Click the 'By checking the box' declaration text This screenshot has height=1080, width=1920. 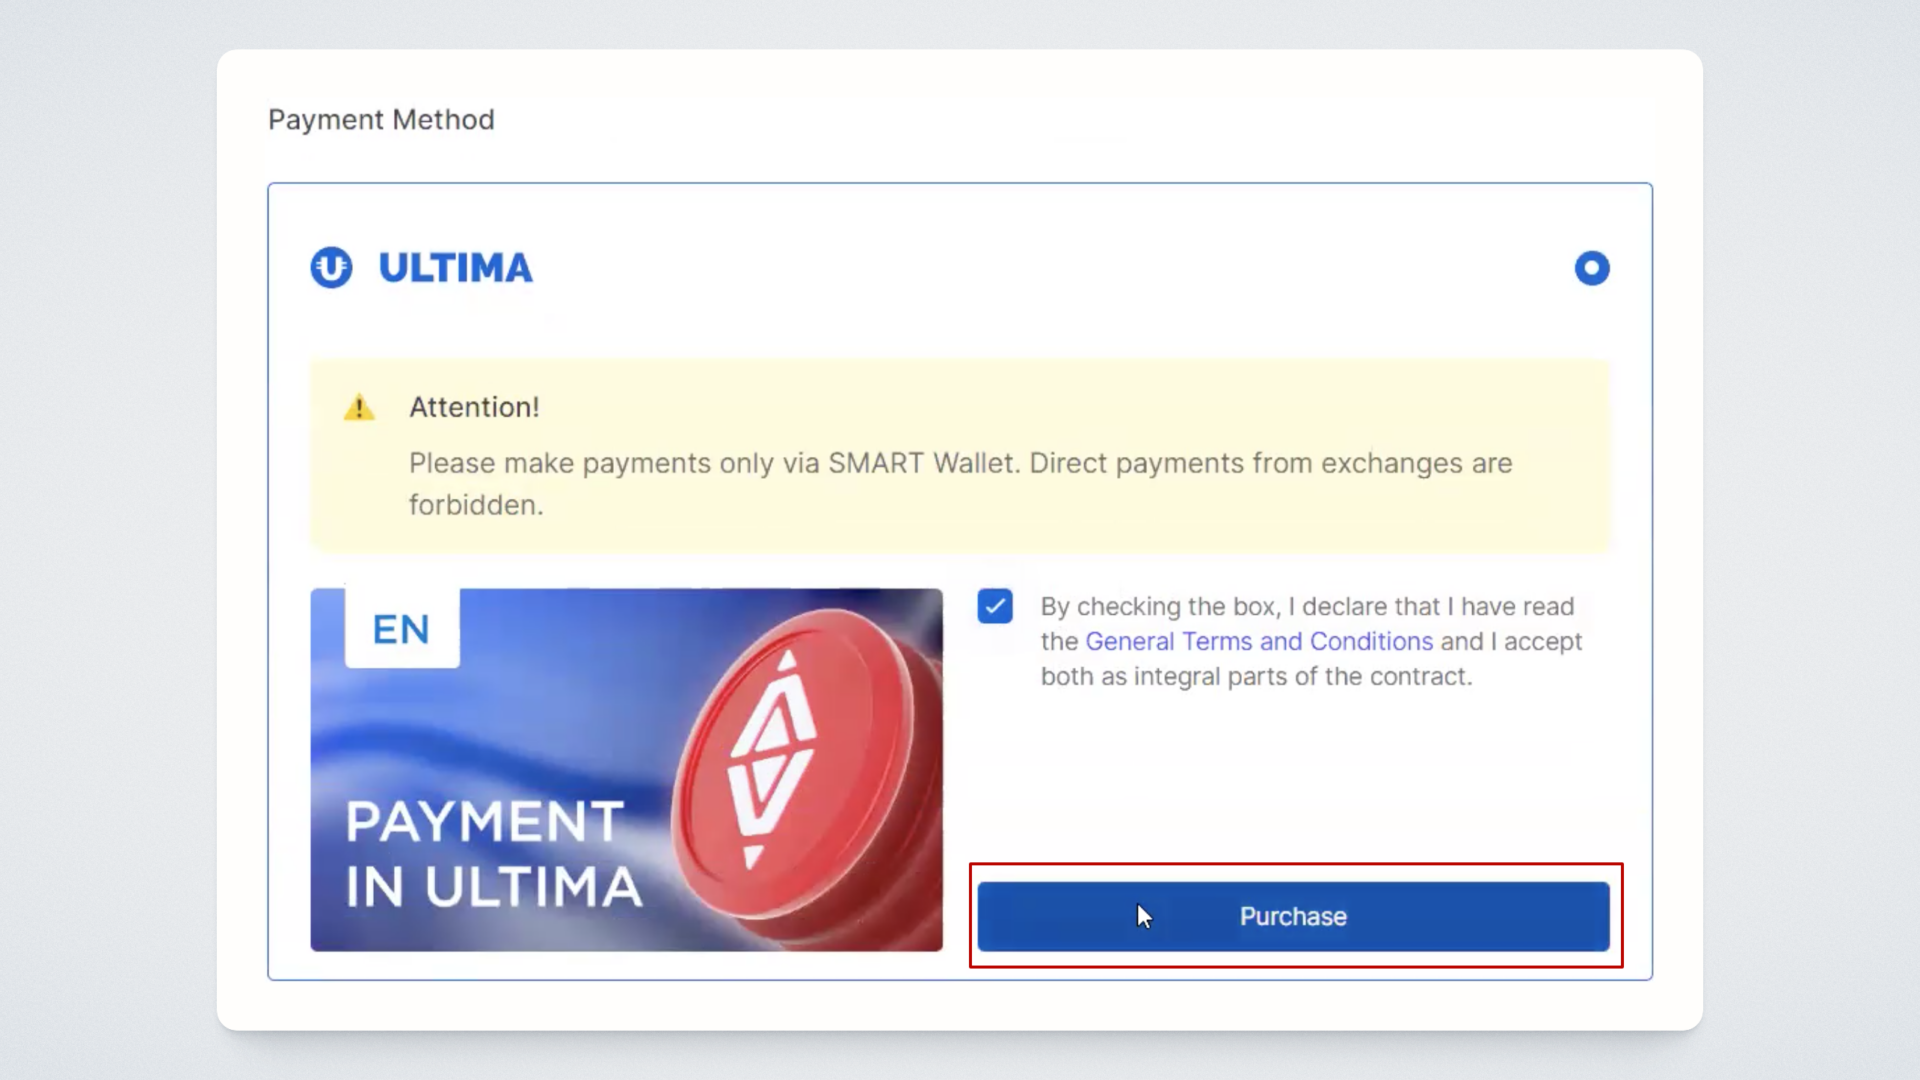pyautogui.click(x=1306, y=607)
